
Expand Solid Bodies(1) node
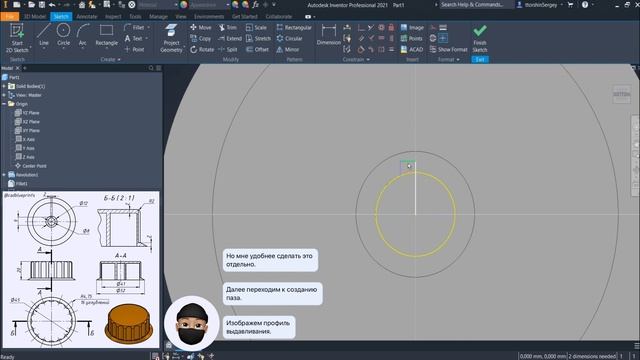click(x=4, y=86)
